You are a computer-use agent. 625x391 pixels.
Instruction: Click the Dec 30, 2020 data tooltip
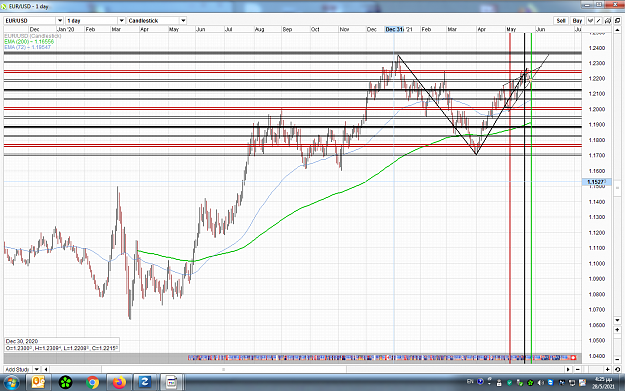pos(62,345)
